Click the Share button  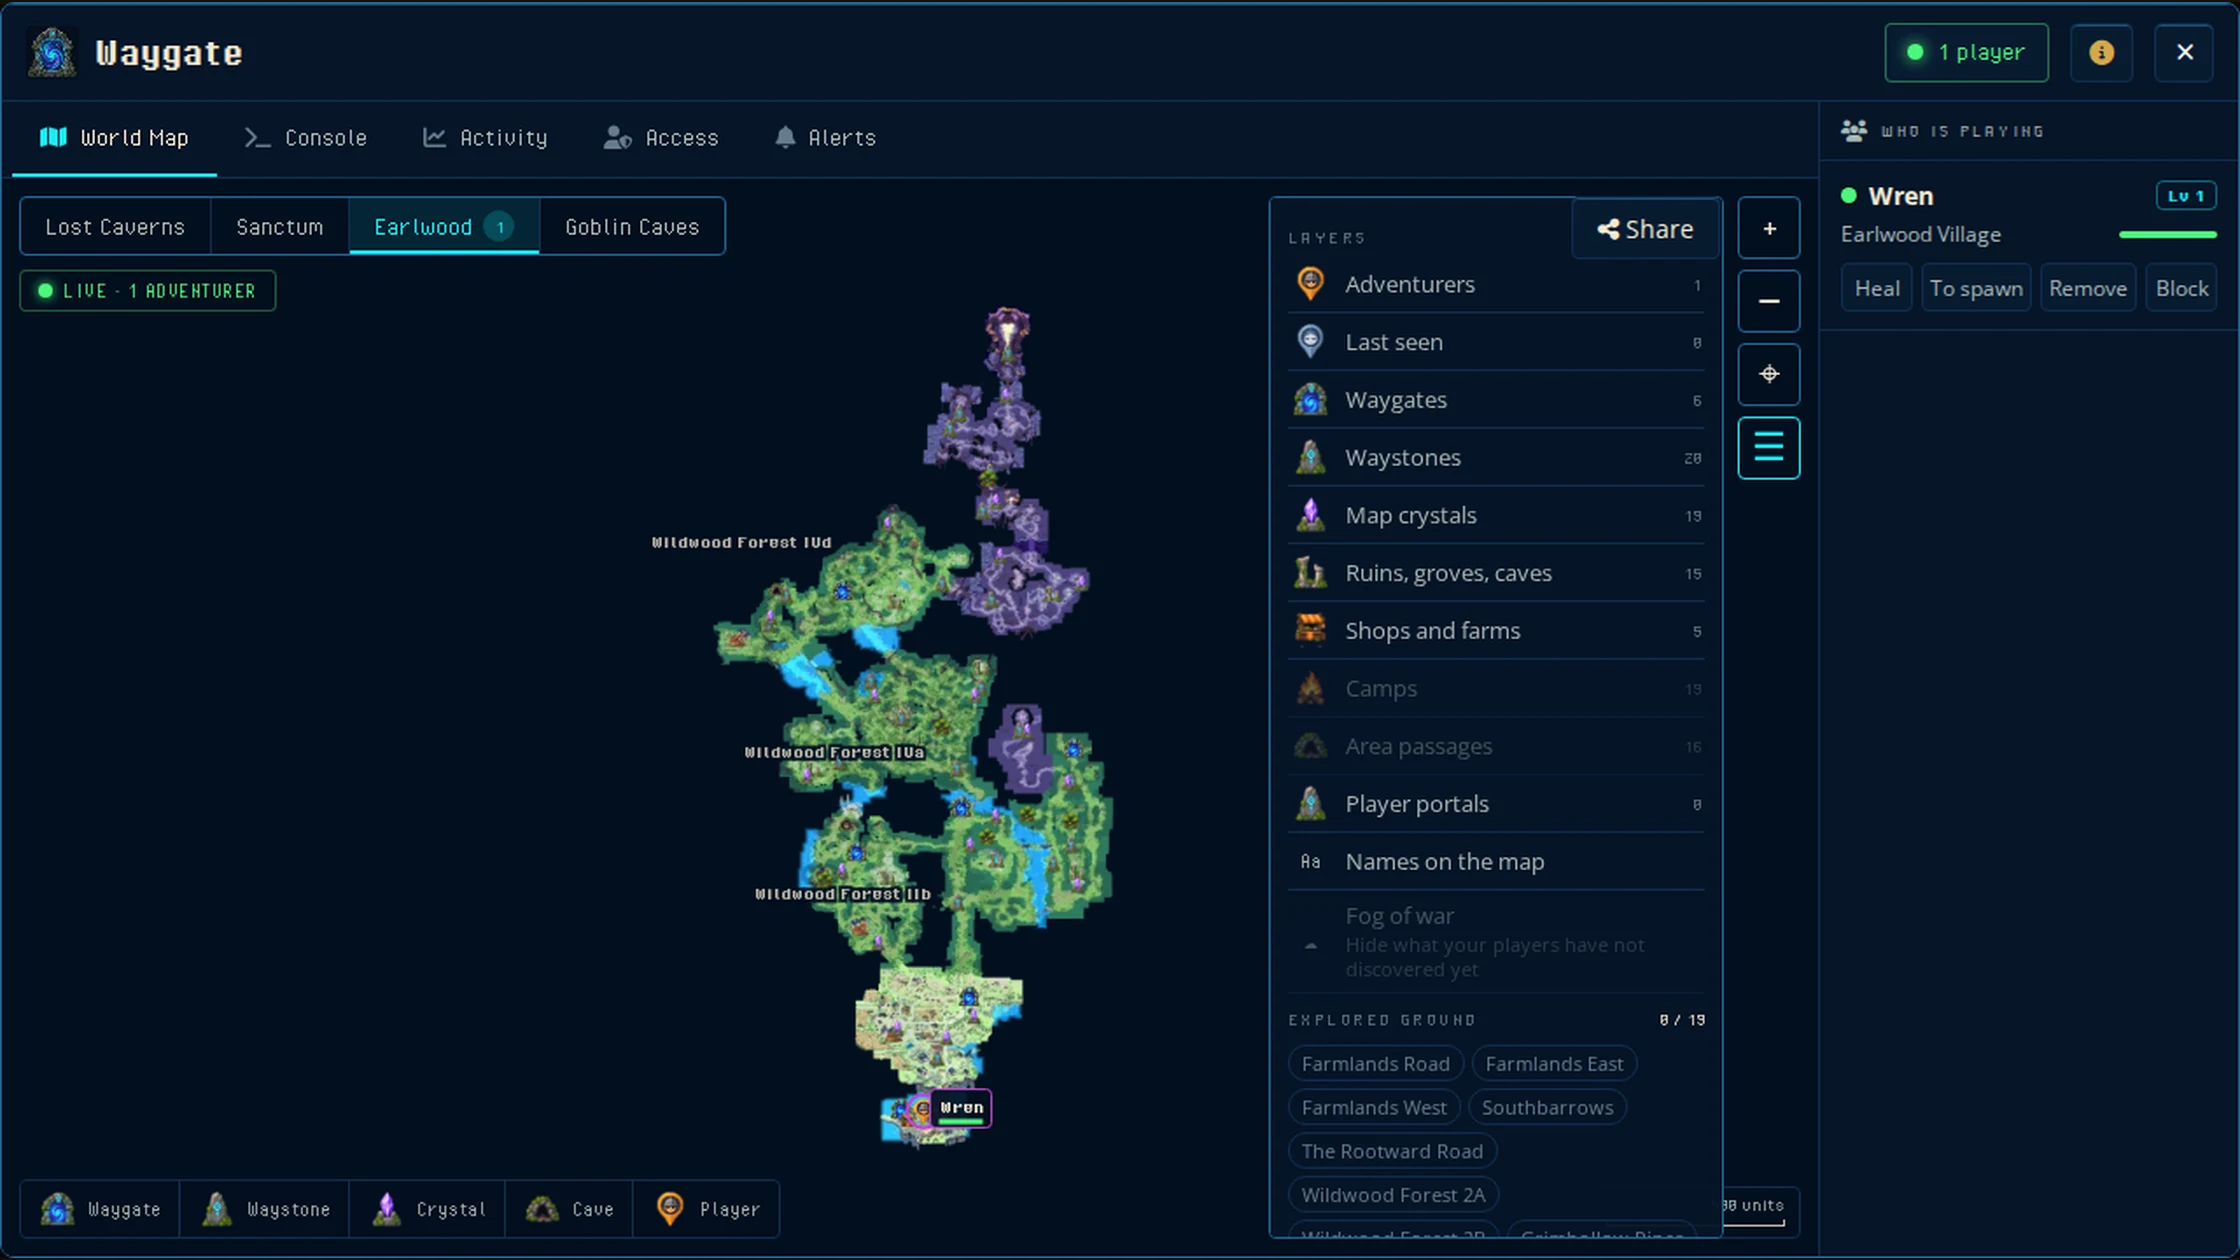click(x=1646, y=229)
